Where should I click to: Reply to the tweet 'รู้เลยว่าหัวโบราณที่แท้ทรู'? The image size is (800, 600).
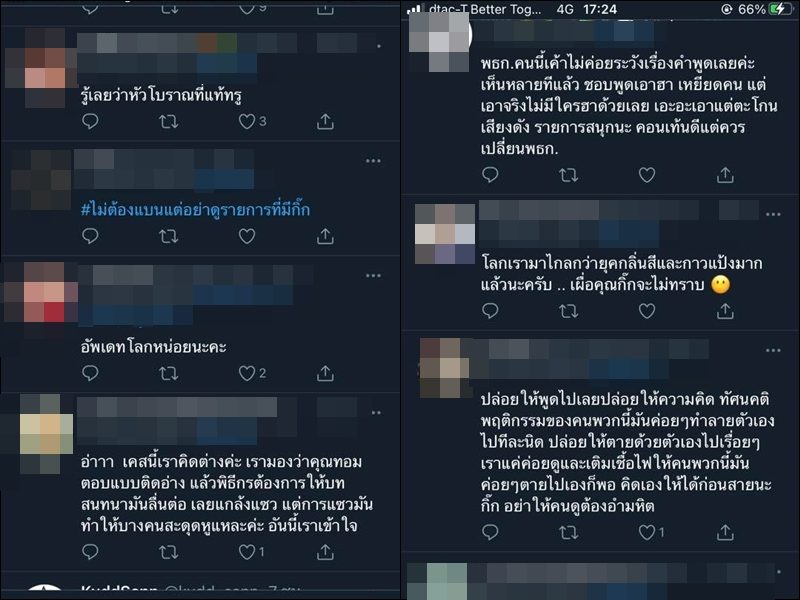90,121
